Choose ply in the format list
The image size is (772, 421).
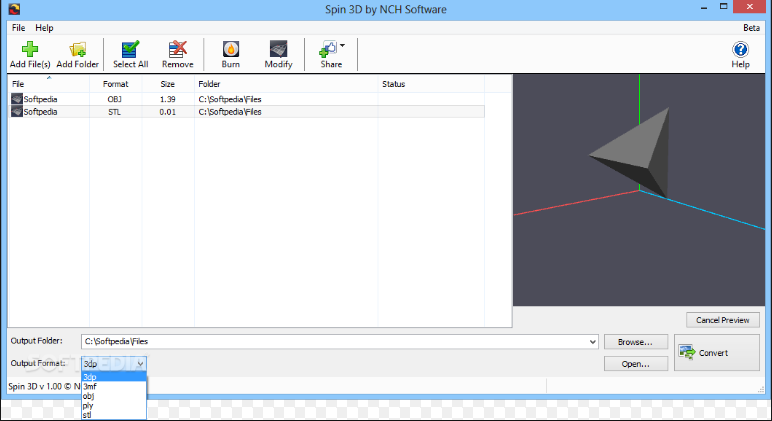114,406
